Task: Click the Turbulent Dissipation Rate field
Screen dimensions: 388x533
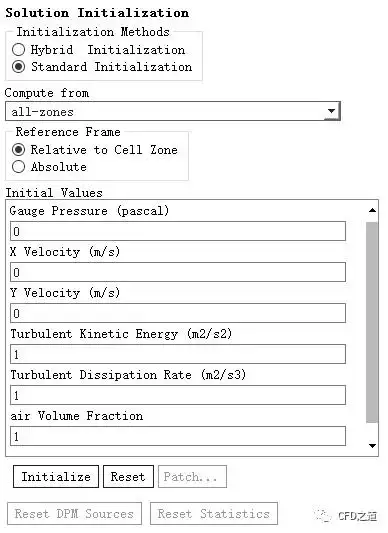Action: pyautogui.click(x=178, y=395)
